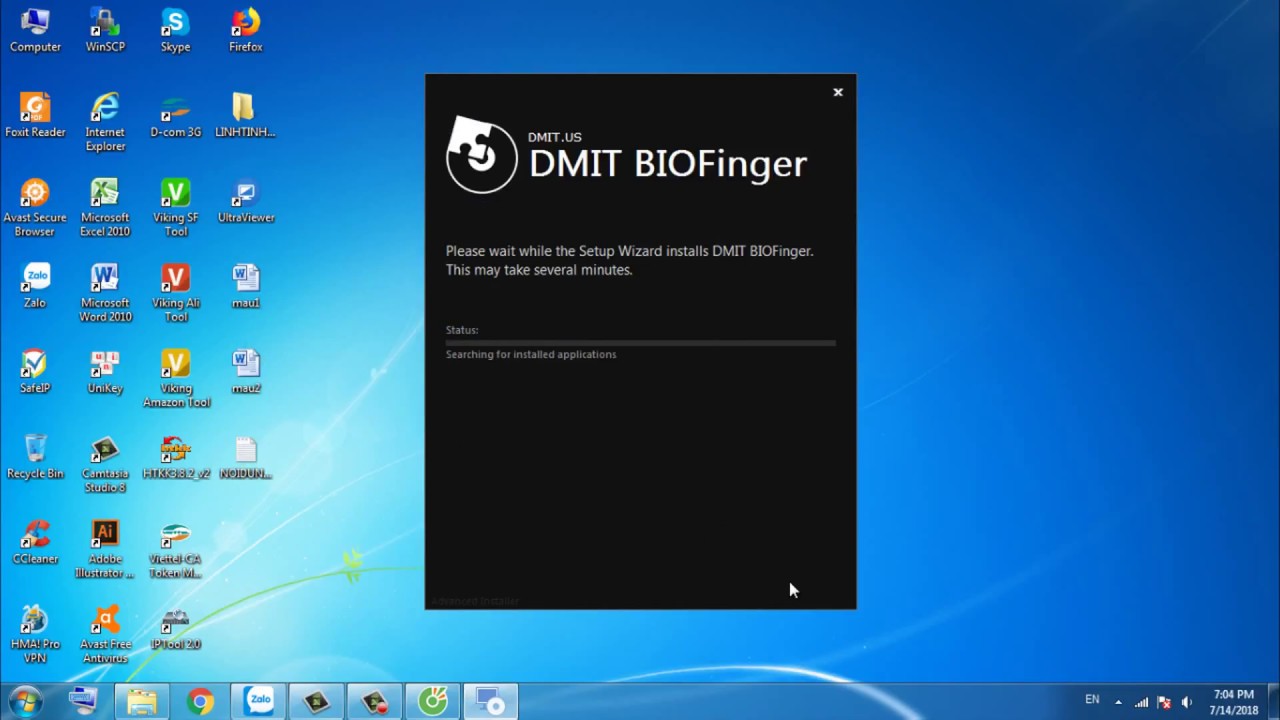1280x720 pixels.
Task: Select Viking Amazon Tool icon
Action: click(175, 378)
